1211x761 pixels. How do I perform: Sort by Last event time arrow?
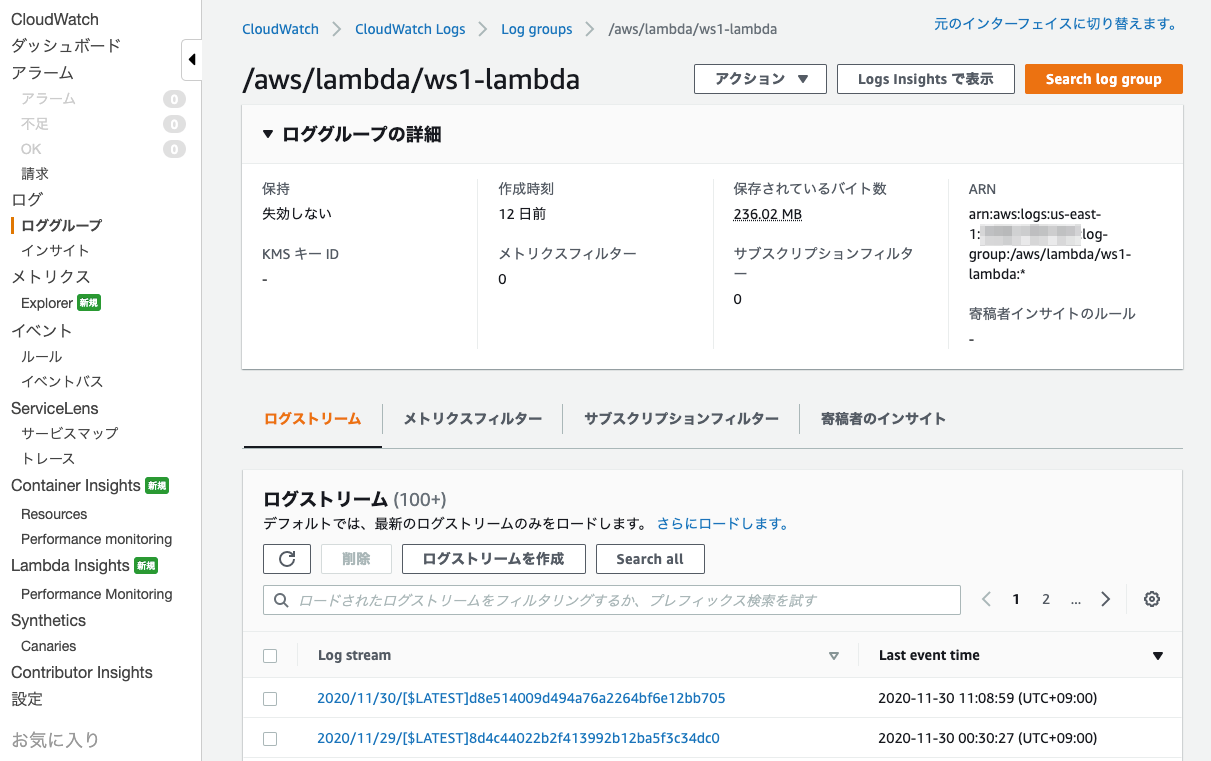coord(1158,656)
